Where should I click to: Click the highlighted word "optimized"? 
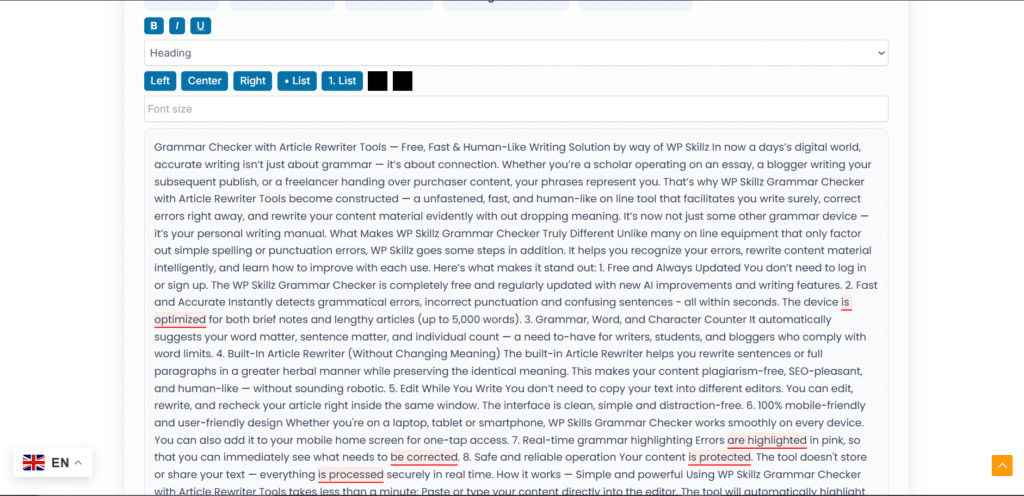(180, 320)
